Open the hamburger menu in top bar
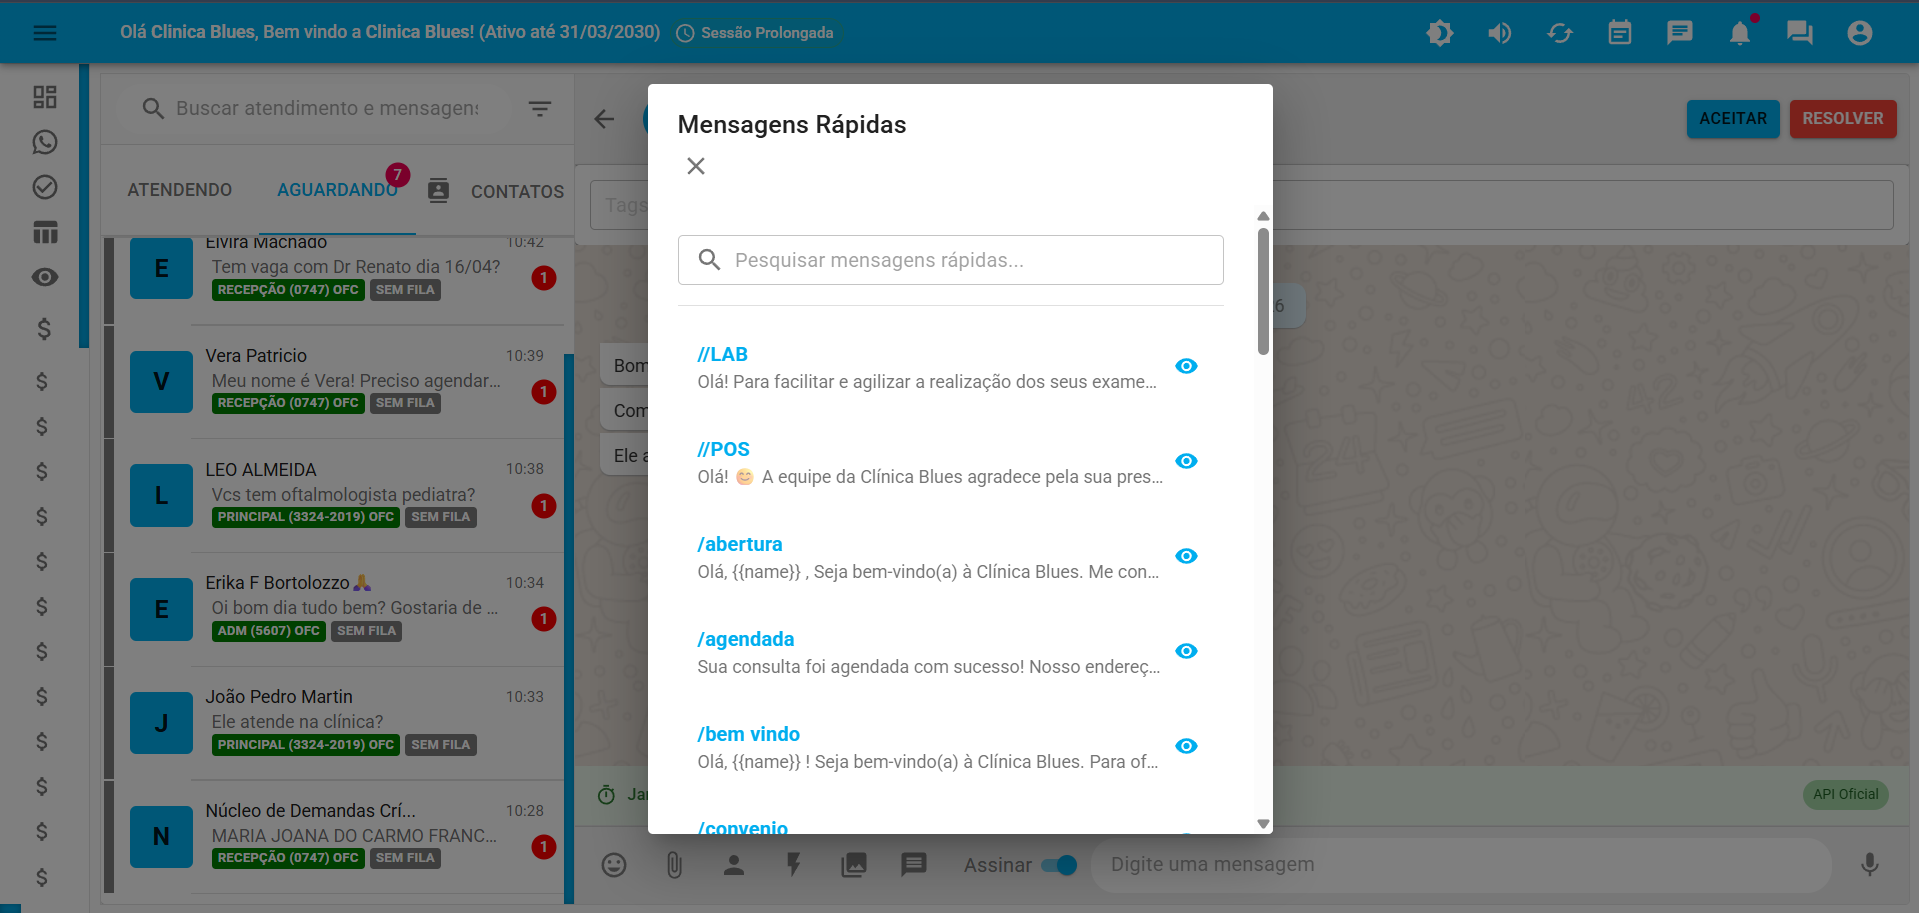The image size is (1919, 913). (45, 33)
